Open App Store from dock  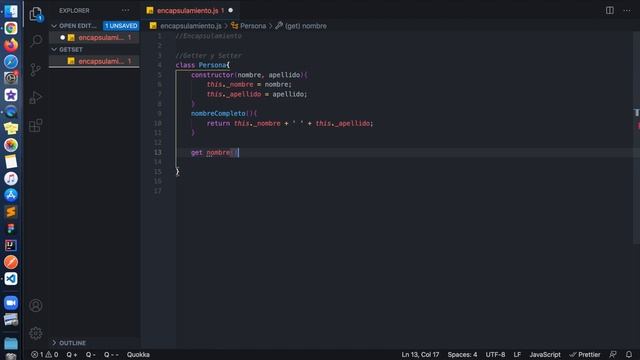click(11, 195)
